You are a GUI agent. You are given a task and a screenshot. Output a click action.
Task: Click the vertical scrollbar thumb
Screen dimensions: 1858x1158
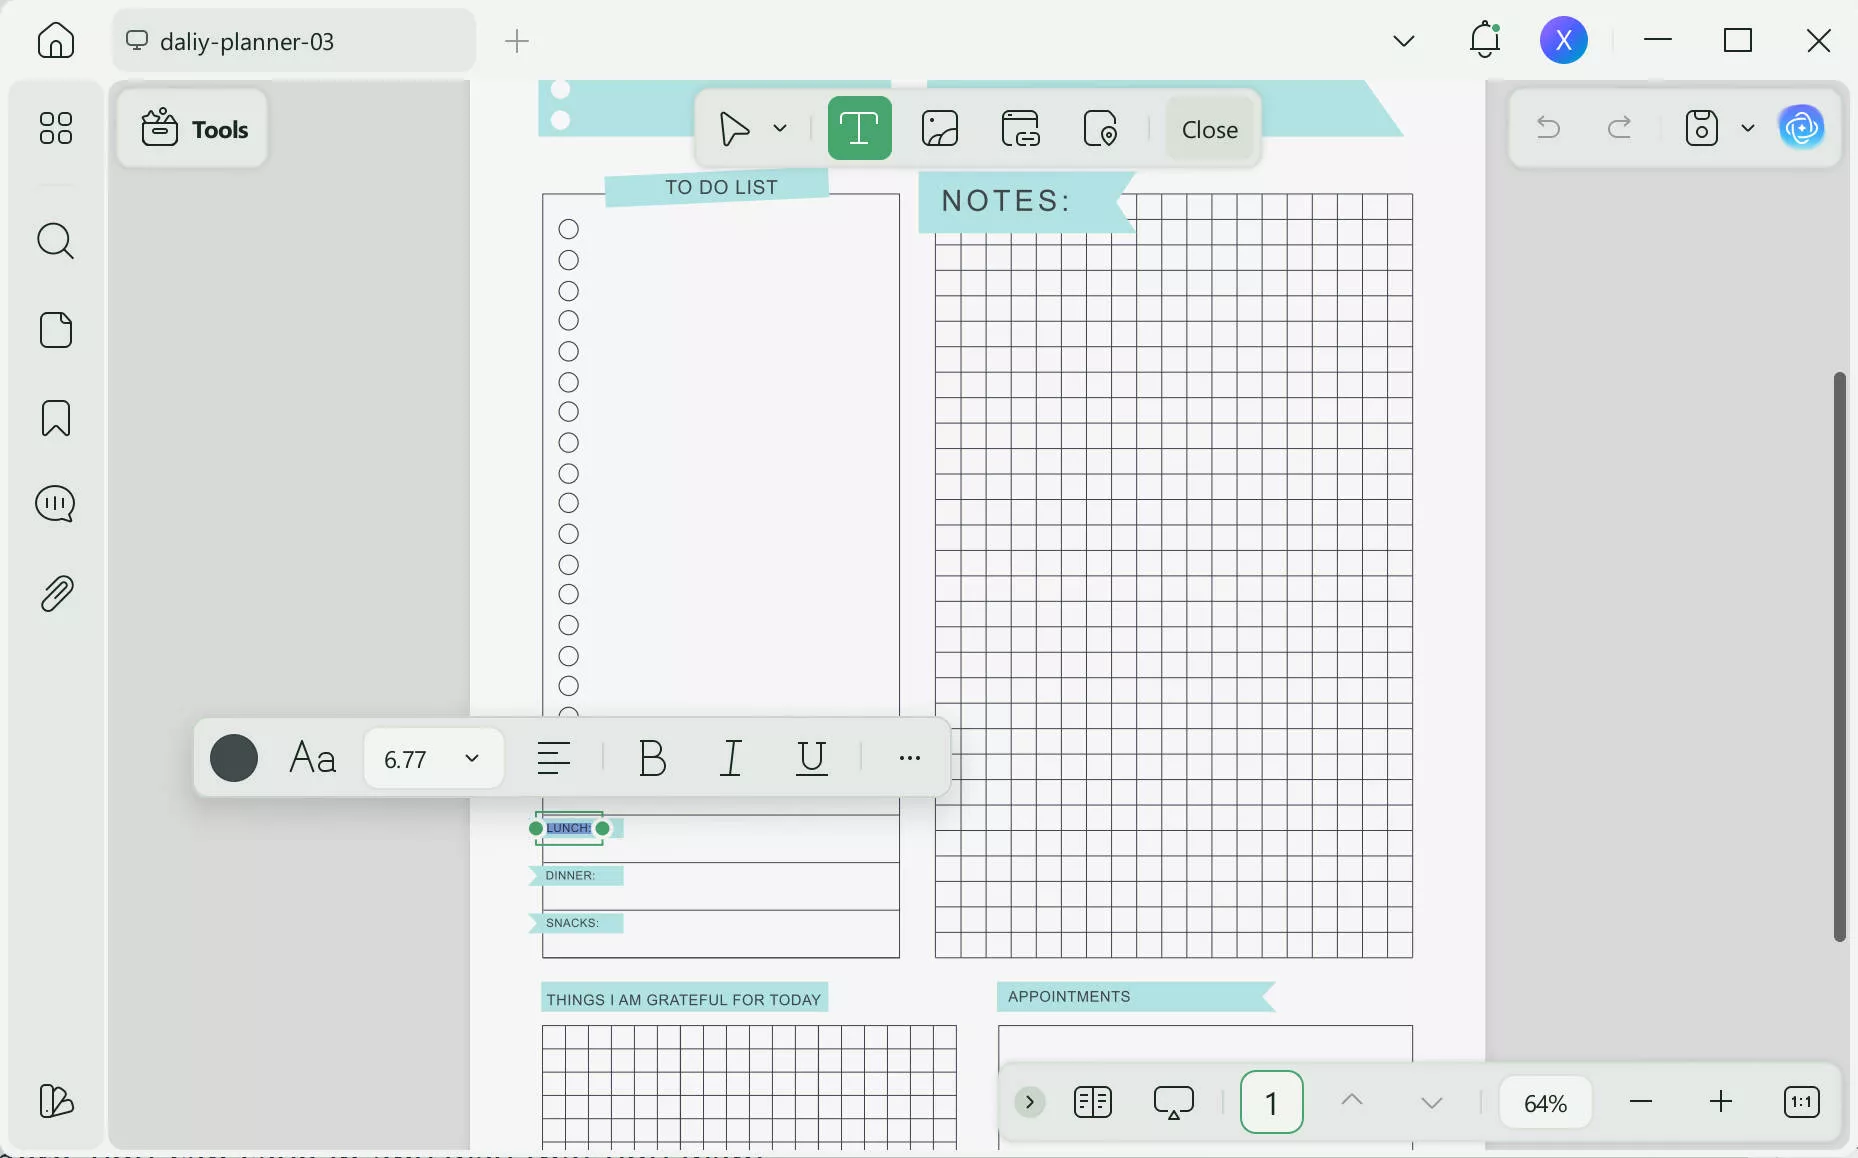(x=1840, y=656)
